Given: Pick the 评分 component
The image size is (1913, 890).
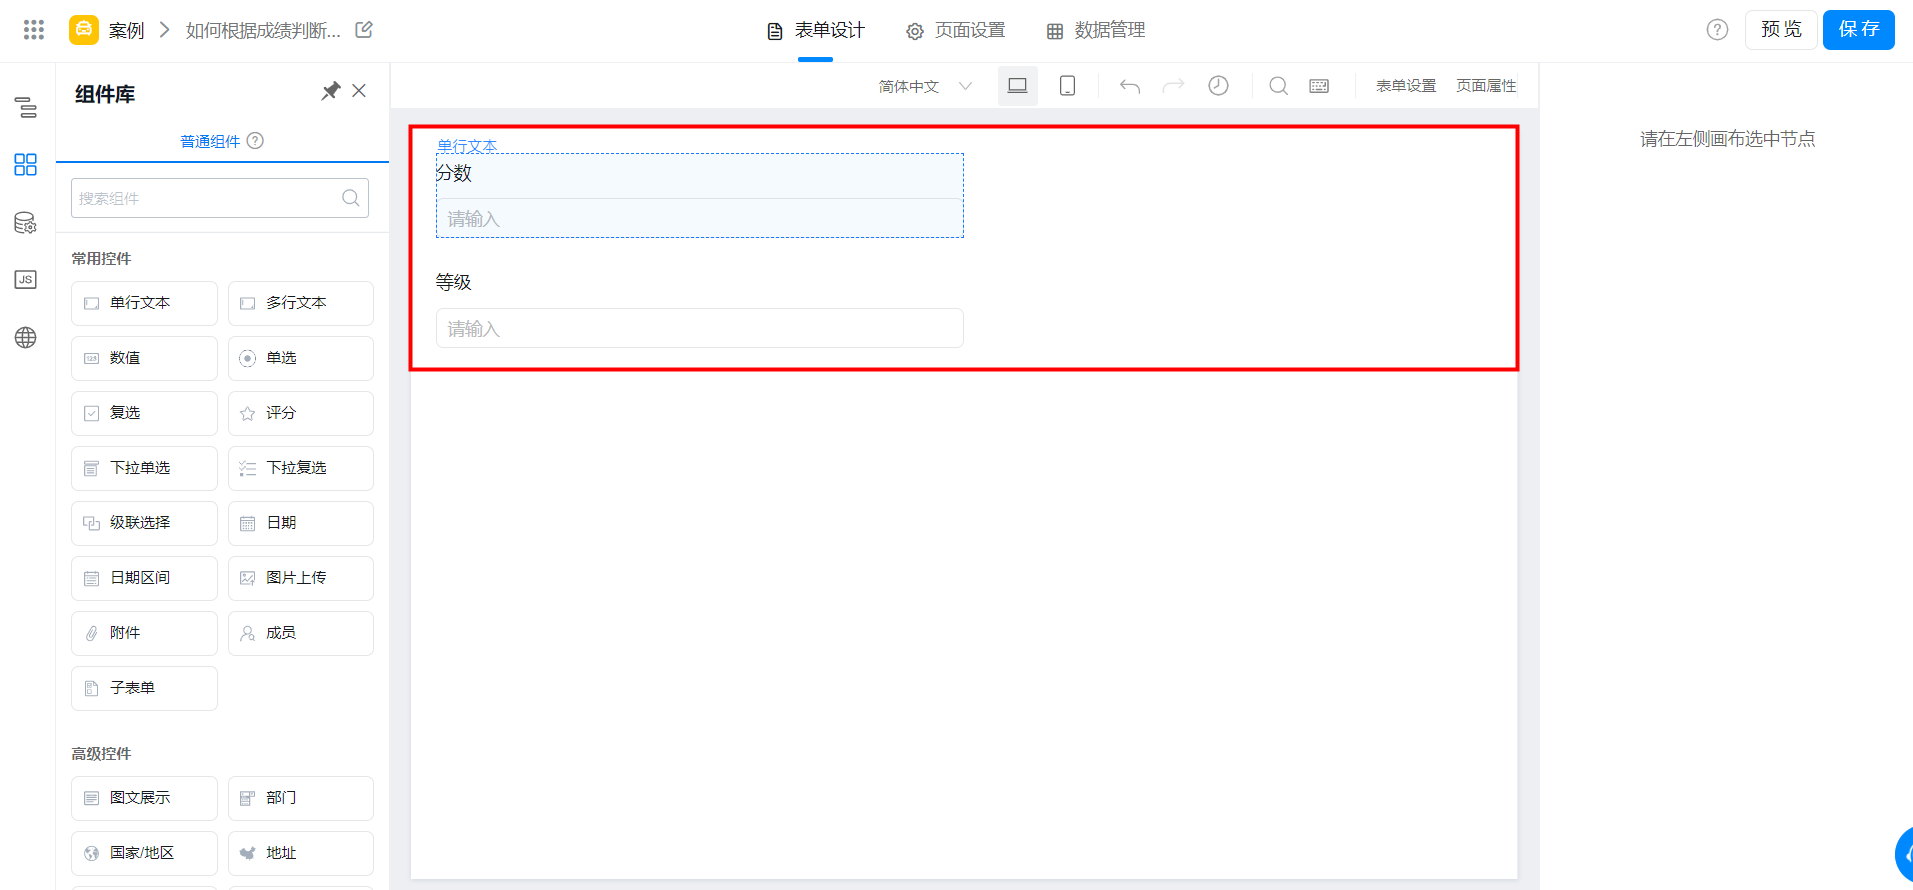Looking at the screenshot, I should point(301,413).
